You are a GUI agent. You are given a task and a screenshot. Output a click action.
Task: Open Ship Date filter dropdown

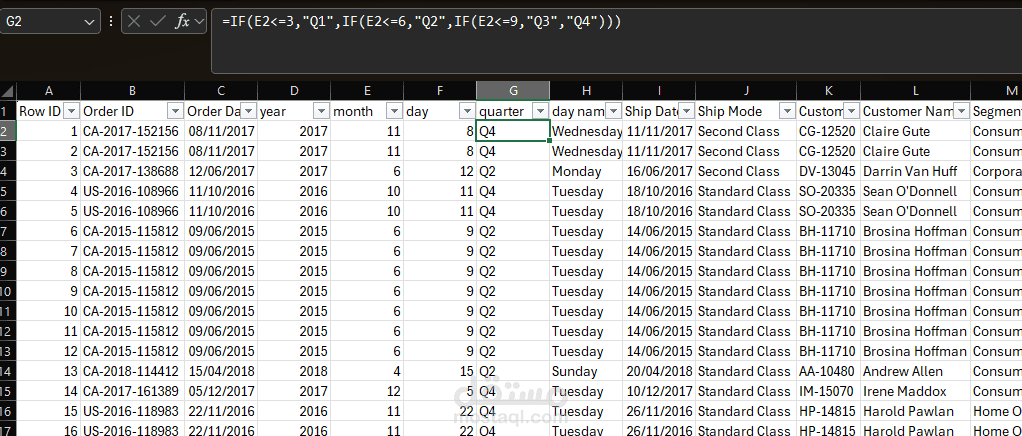pos(686,111)
